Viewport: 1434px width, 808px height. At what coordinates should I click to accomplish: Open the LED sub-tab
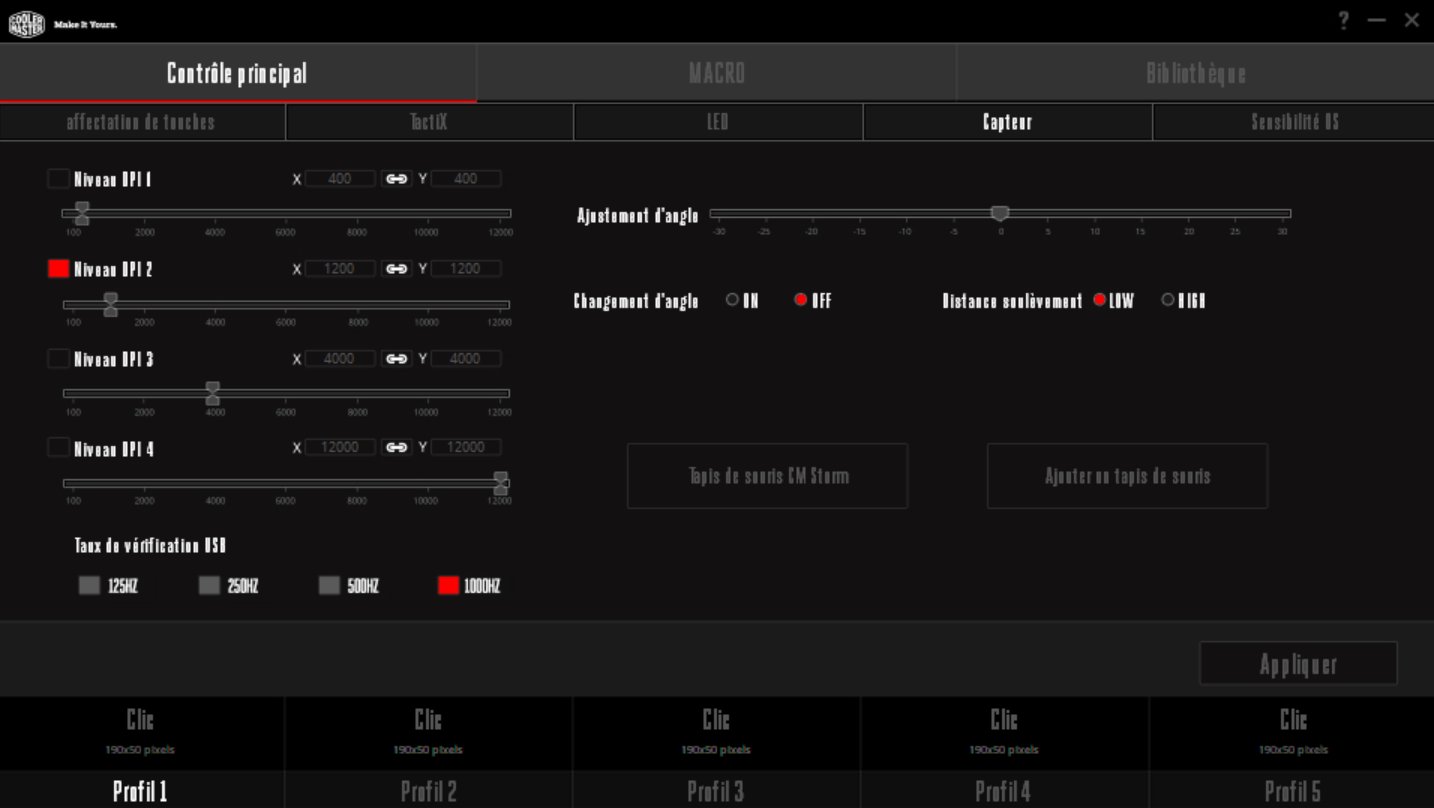pos(717,122)
